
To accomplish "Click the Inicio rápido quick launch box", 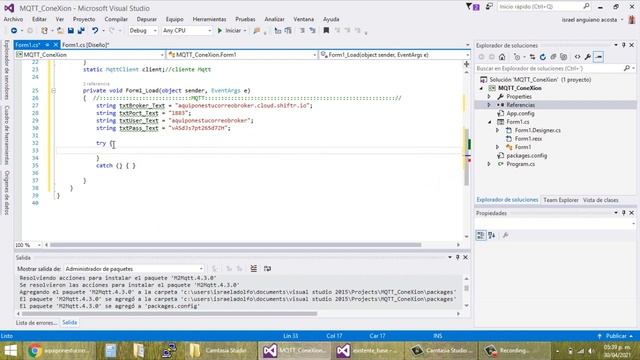I will point(540,7).
